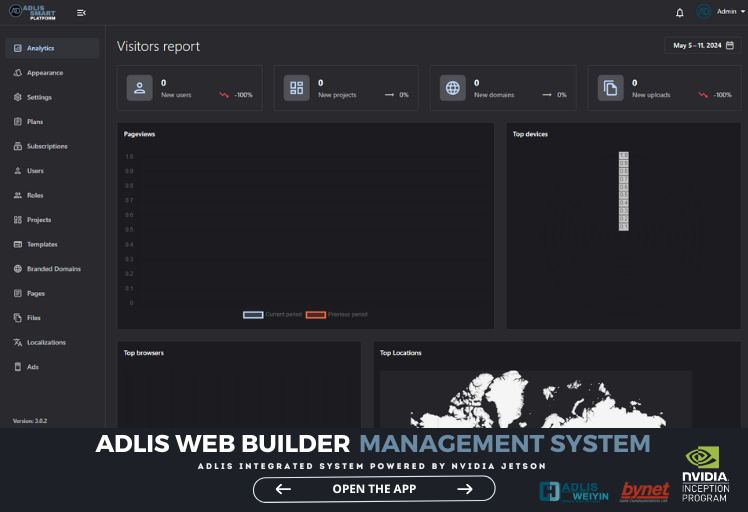
Task: Click the New projects grid icon
Action: click(x=296, y=88)
